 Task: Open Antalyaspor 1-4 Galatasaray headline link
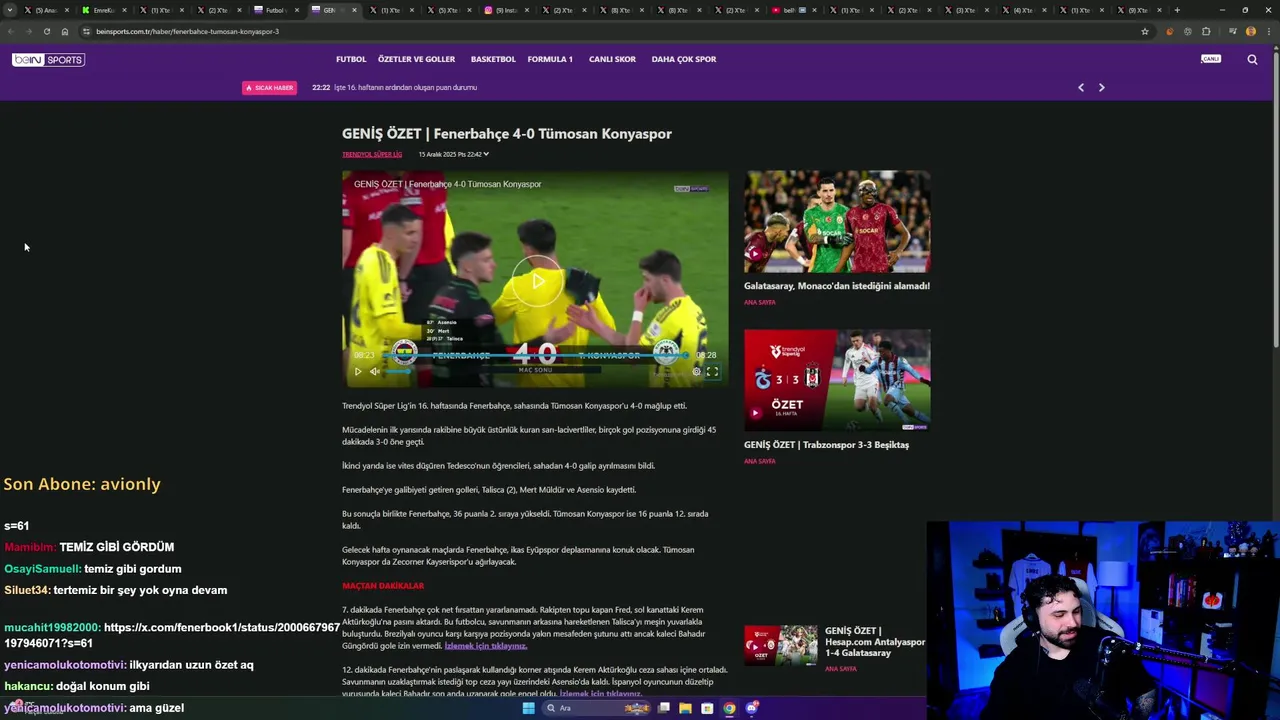coord(875,642)
